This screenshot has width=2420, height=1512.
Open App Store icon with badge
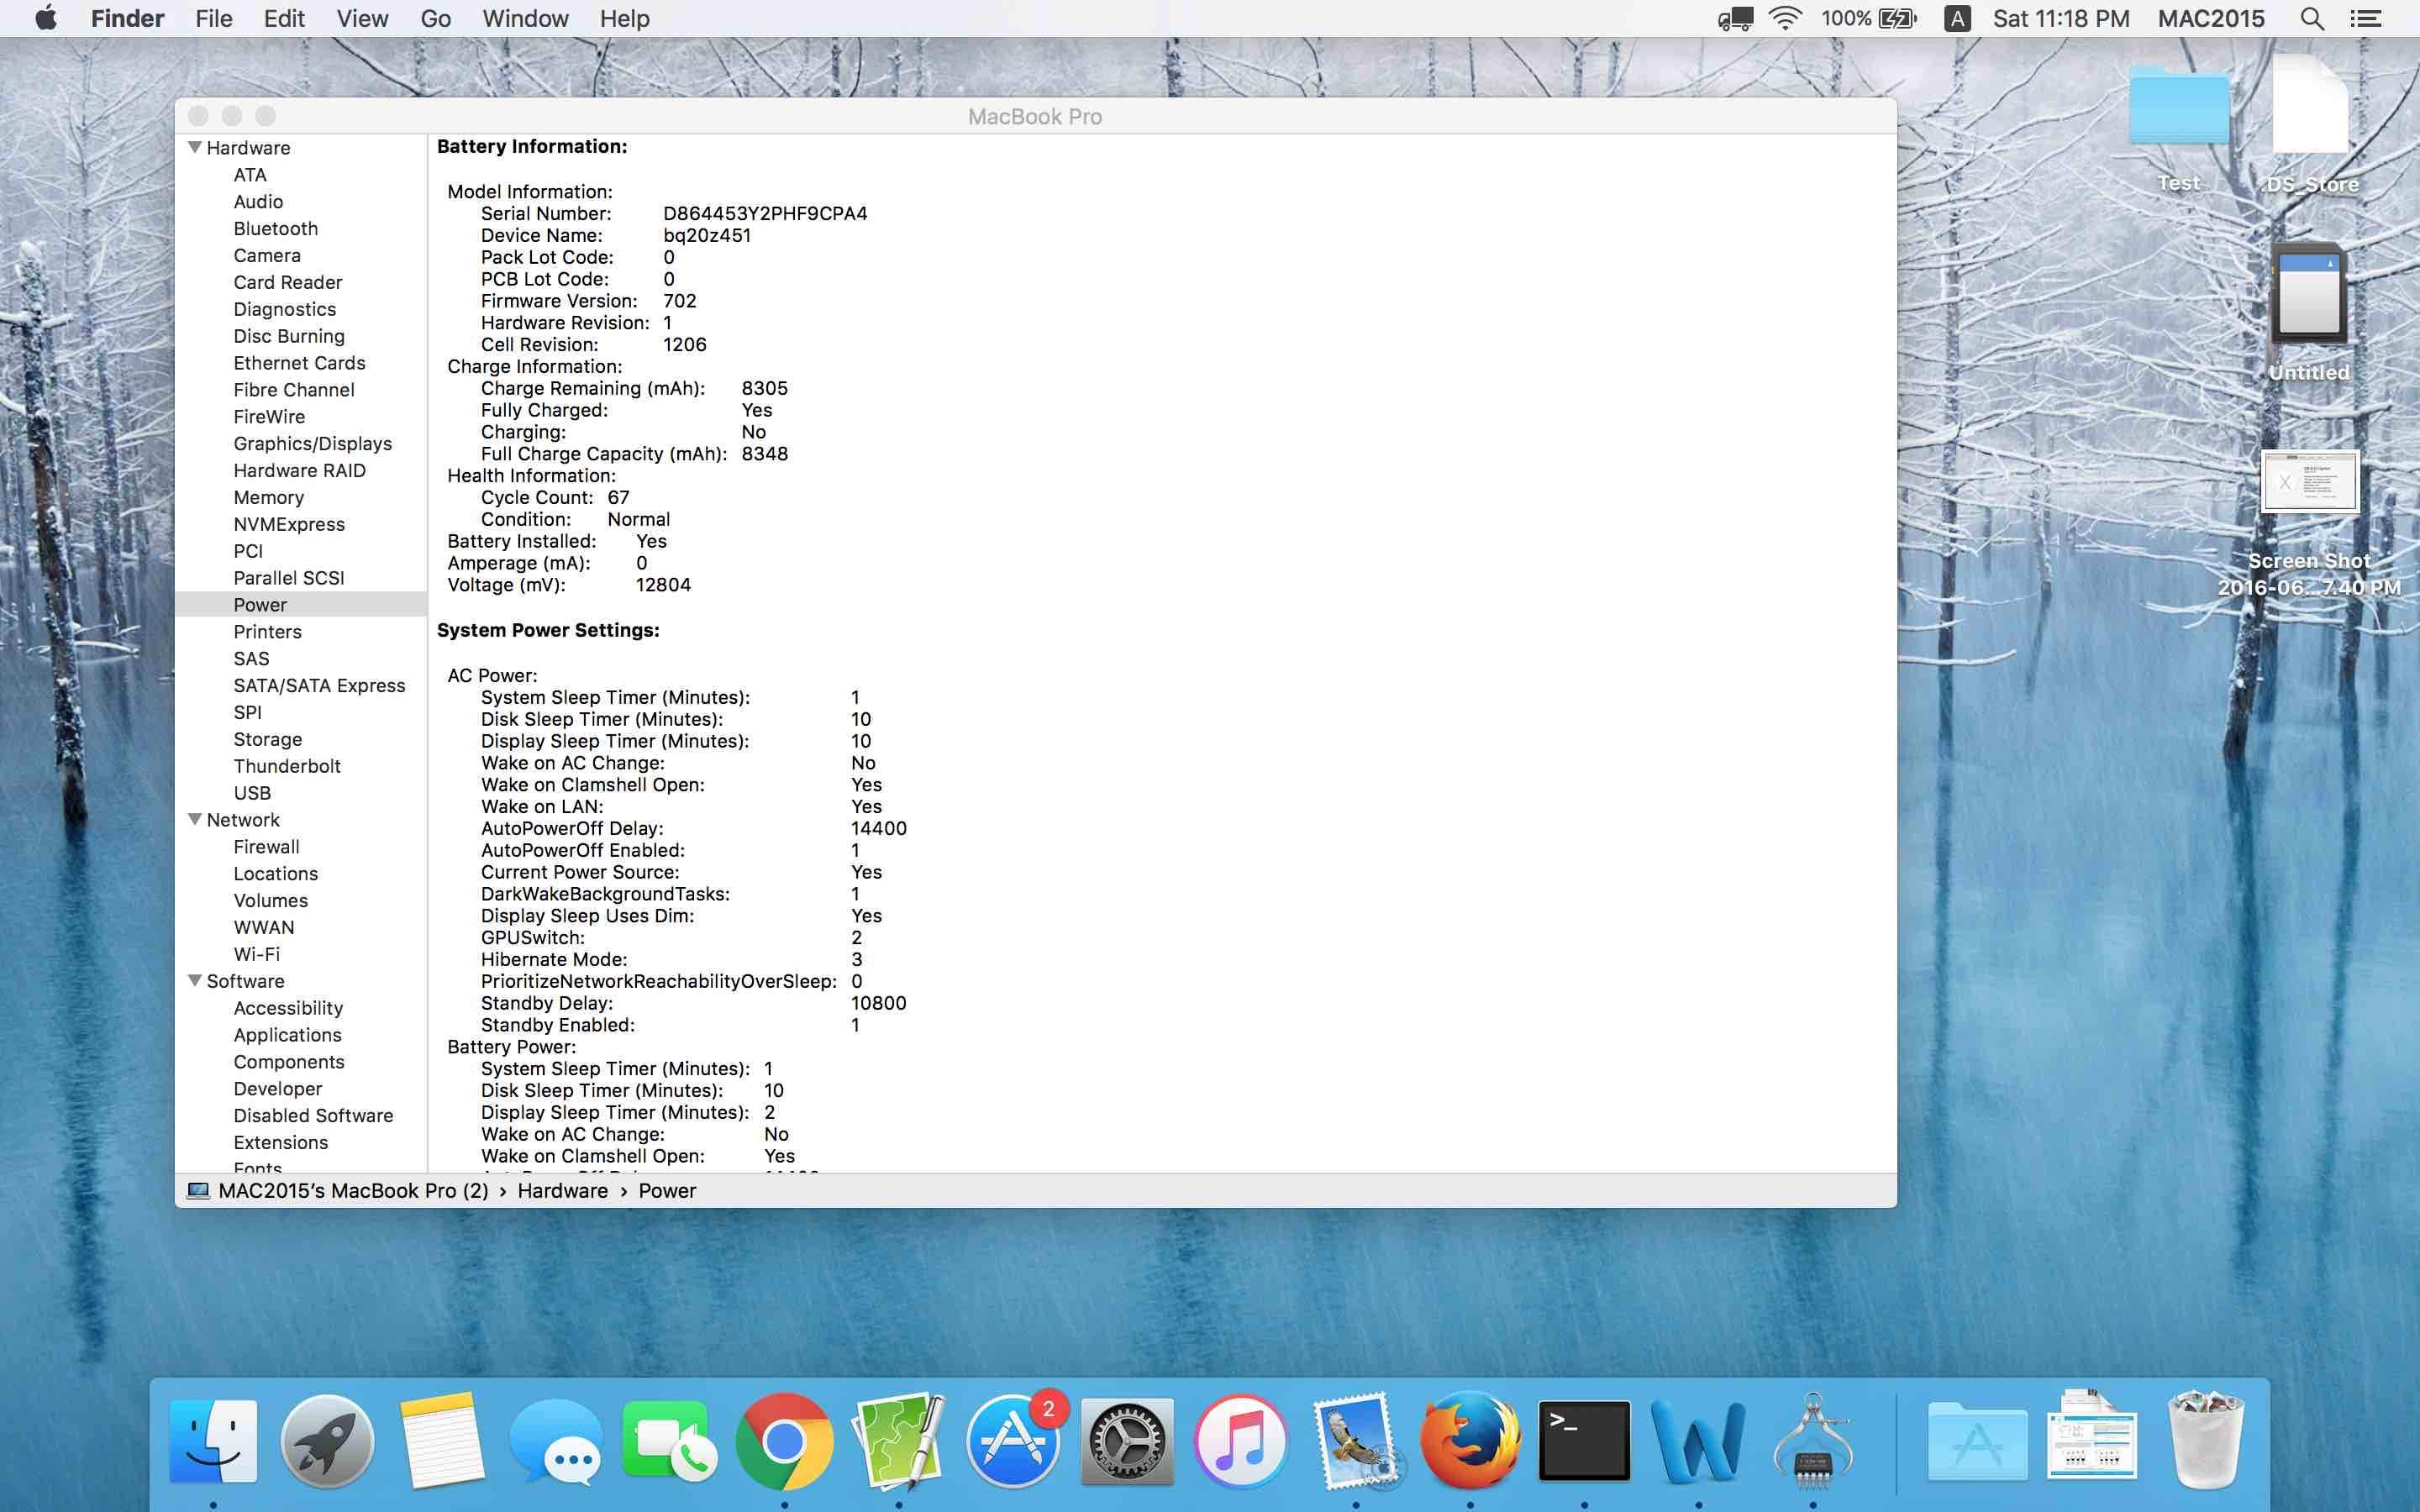coord(1012,1440)
